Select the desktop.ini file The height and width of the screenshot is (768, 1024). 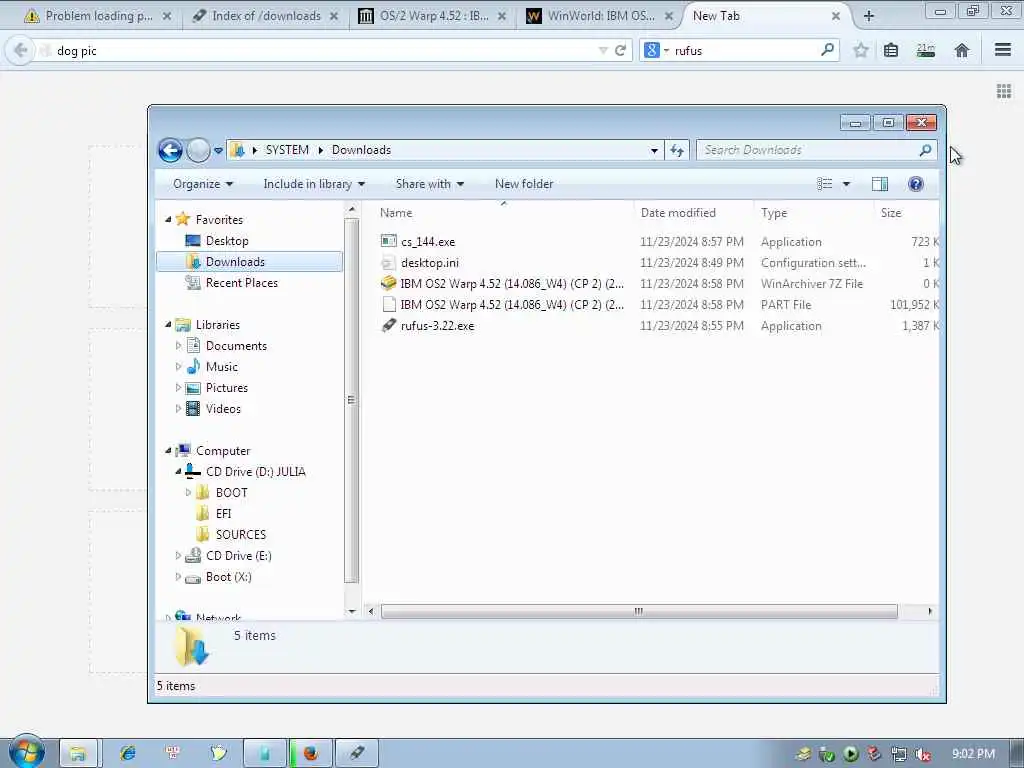coord(430,263)
